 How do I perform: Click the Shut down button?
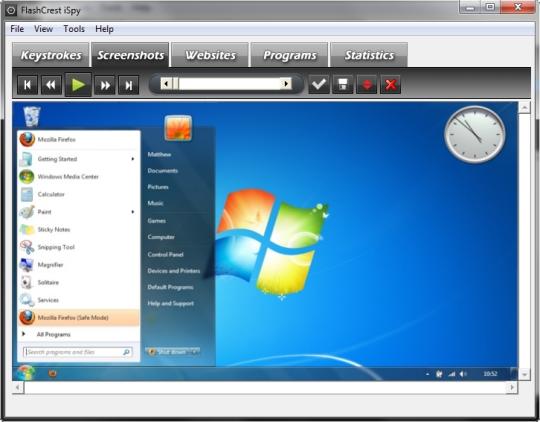tap(168, 352)
